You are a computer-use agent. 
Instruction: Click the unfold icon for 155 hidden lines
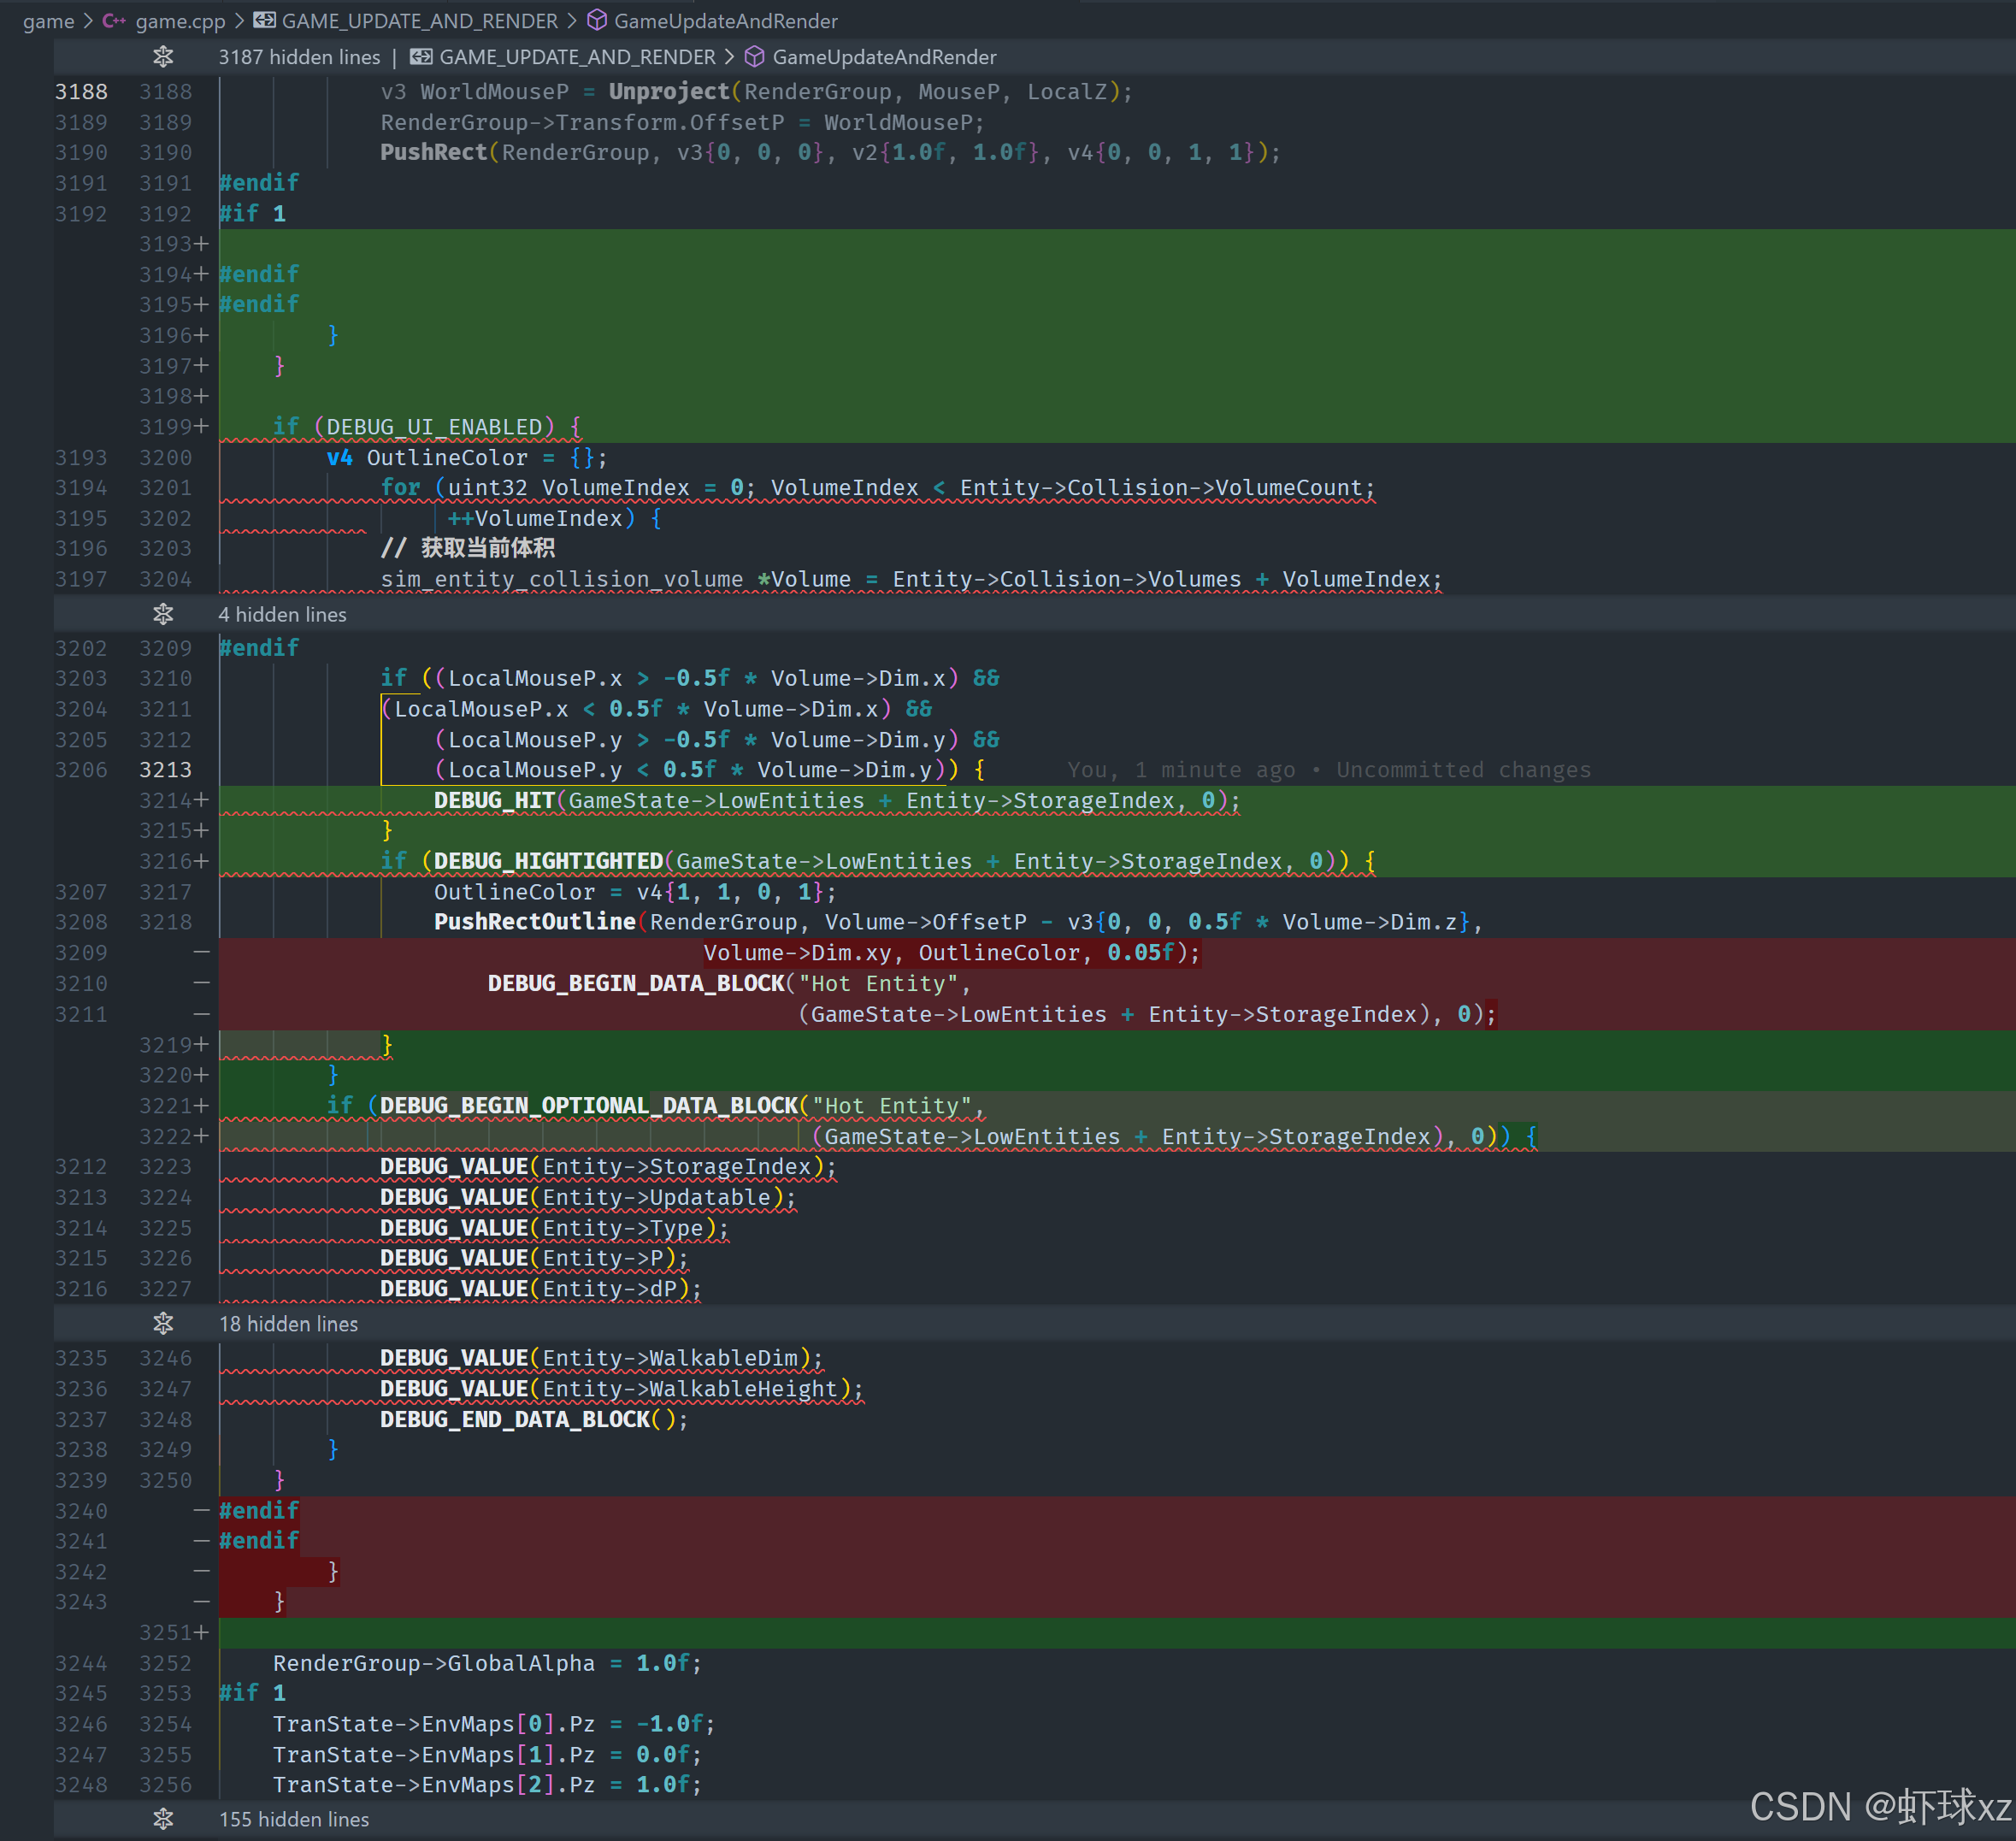[x=163, y=1819]
